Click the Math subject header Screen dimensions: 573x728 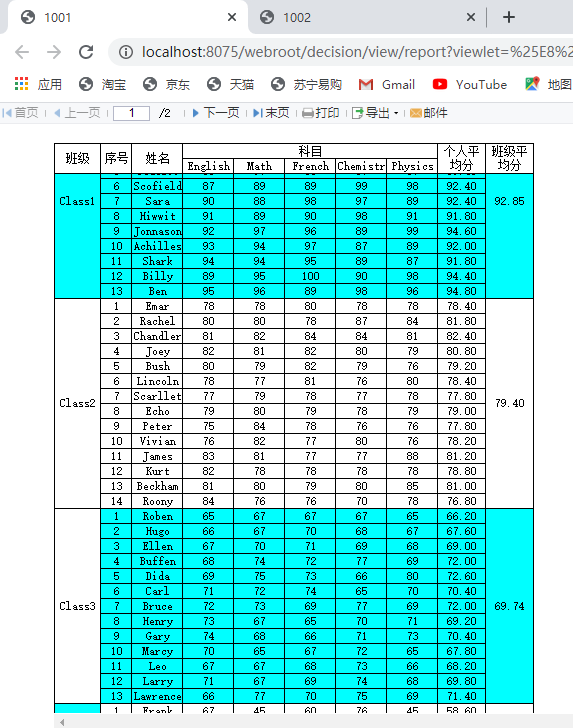(259, 166)
